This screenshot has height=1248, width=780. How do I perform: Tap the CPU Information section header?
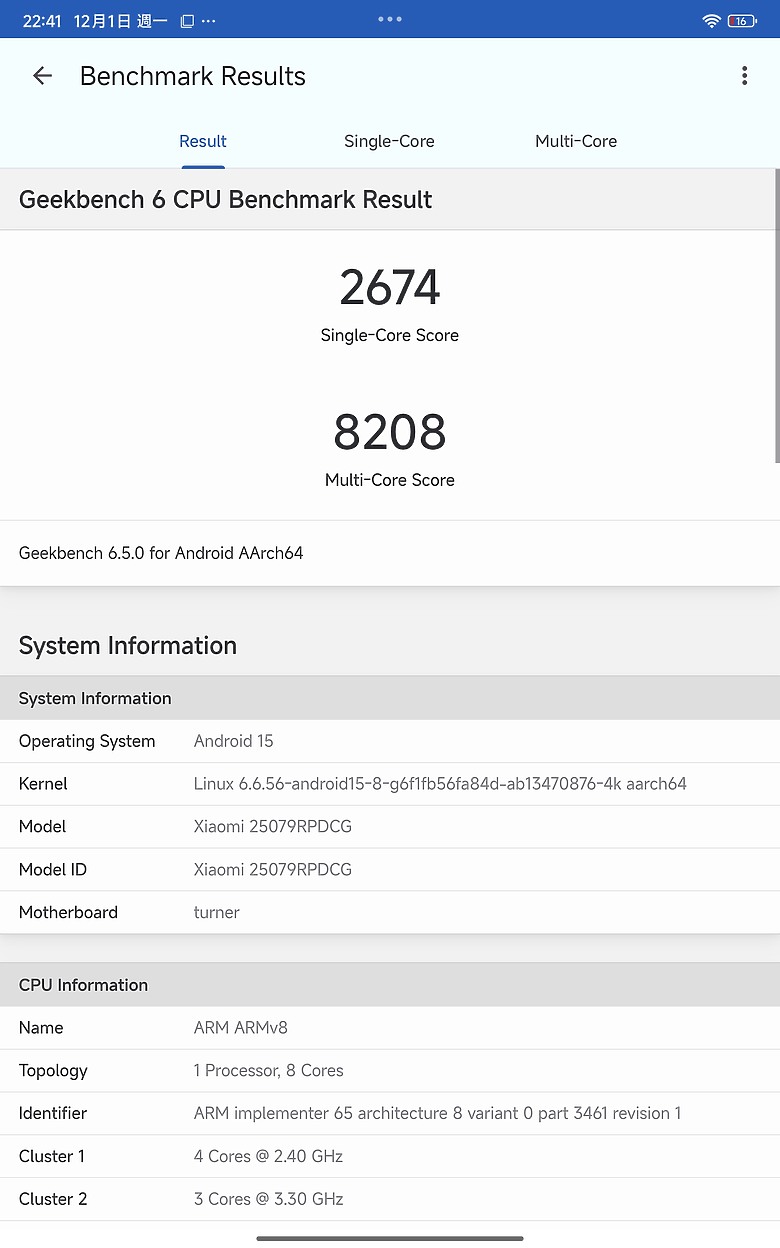pyautogui.click(x=390, y=985)
